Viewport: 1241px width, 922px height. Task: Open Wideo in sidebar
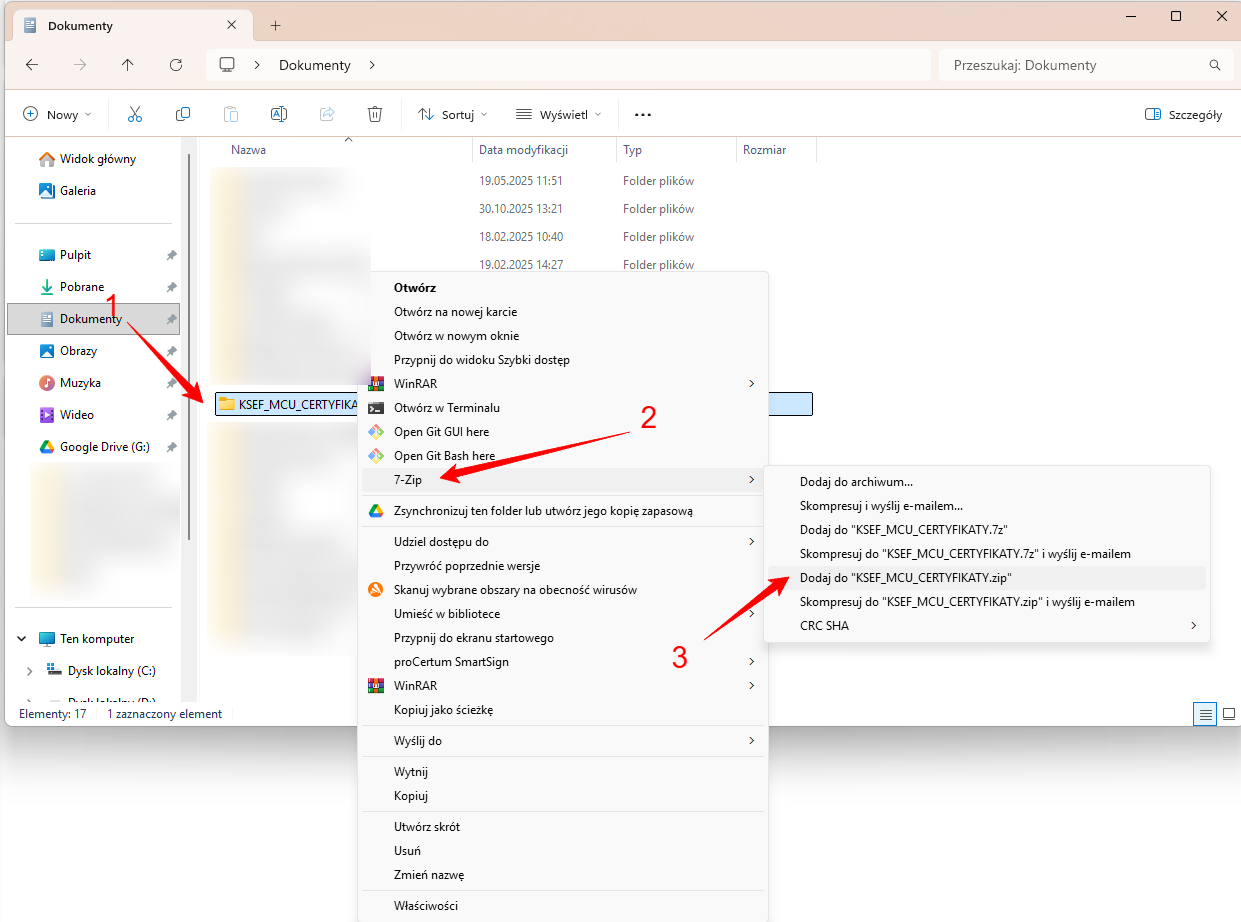[77, 415]
